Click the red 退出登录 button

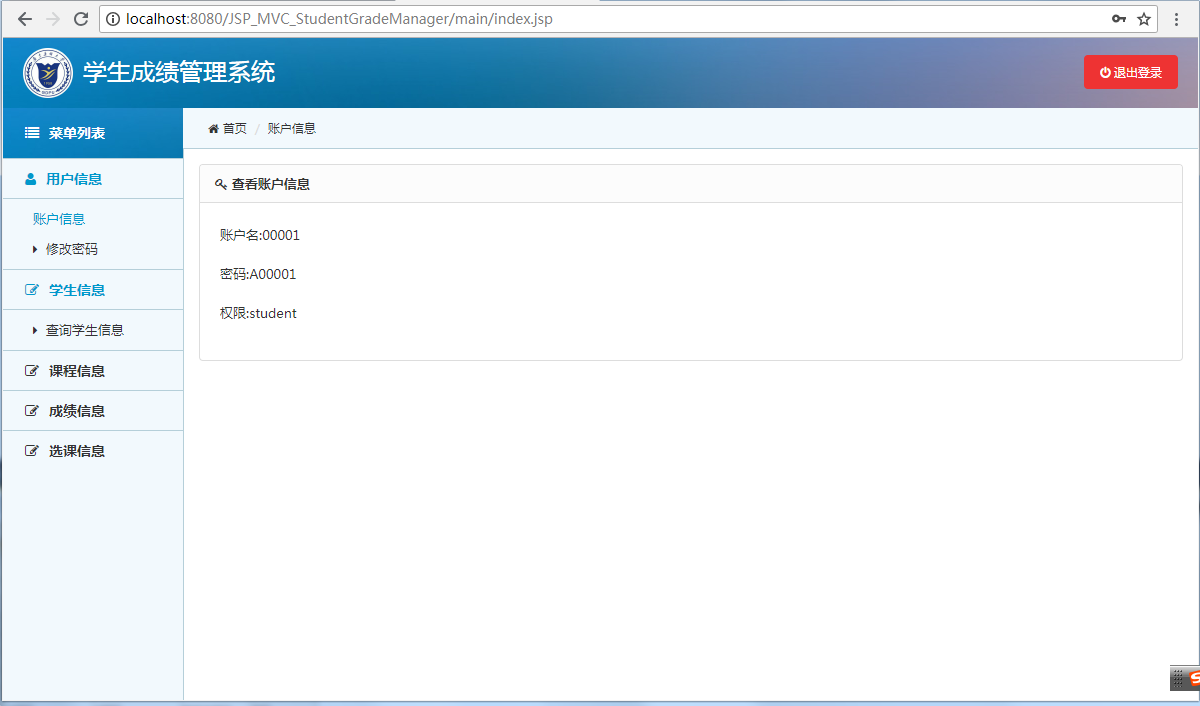pos(1130,72)
